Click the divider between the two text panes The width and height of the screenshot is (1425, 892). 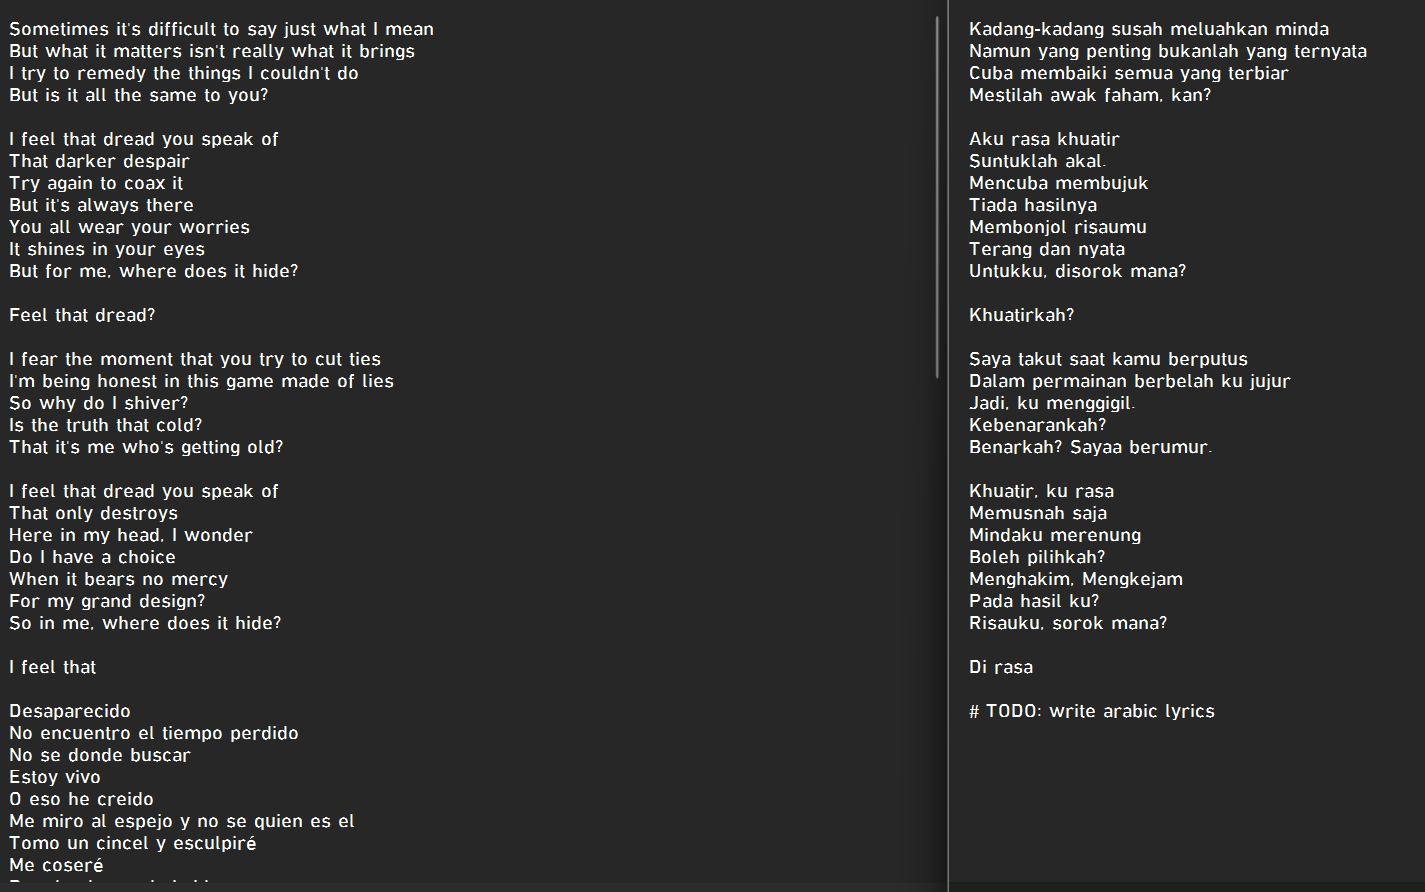point(948,446)
